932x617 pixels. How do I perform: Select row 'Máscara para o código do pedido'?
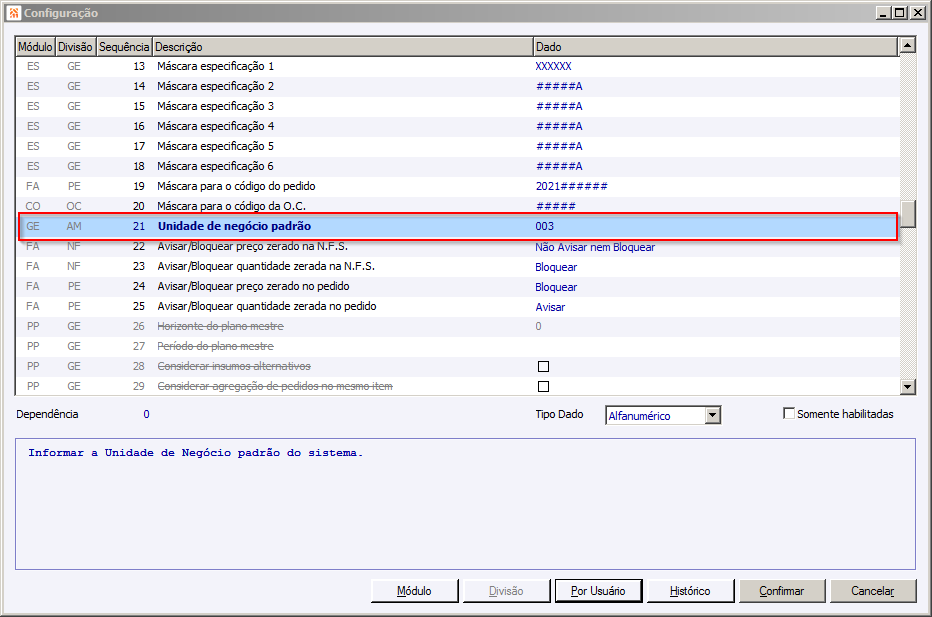click(456, 186)
